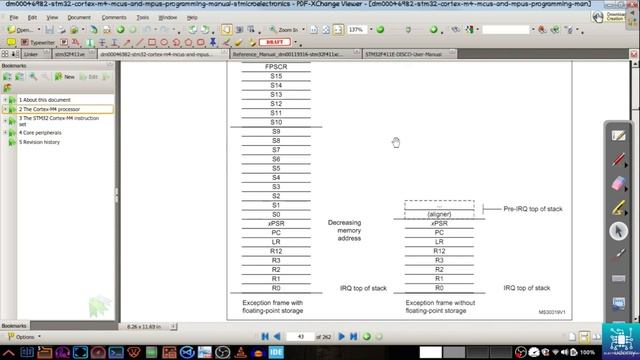640x360 pixels.
Task: Click the zoom percentage field showing 137%
Action: point(356,30)
